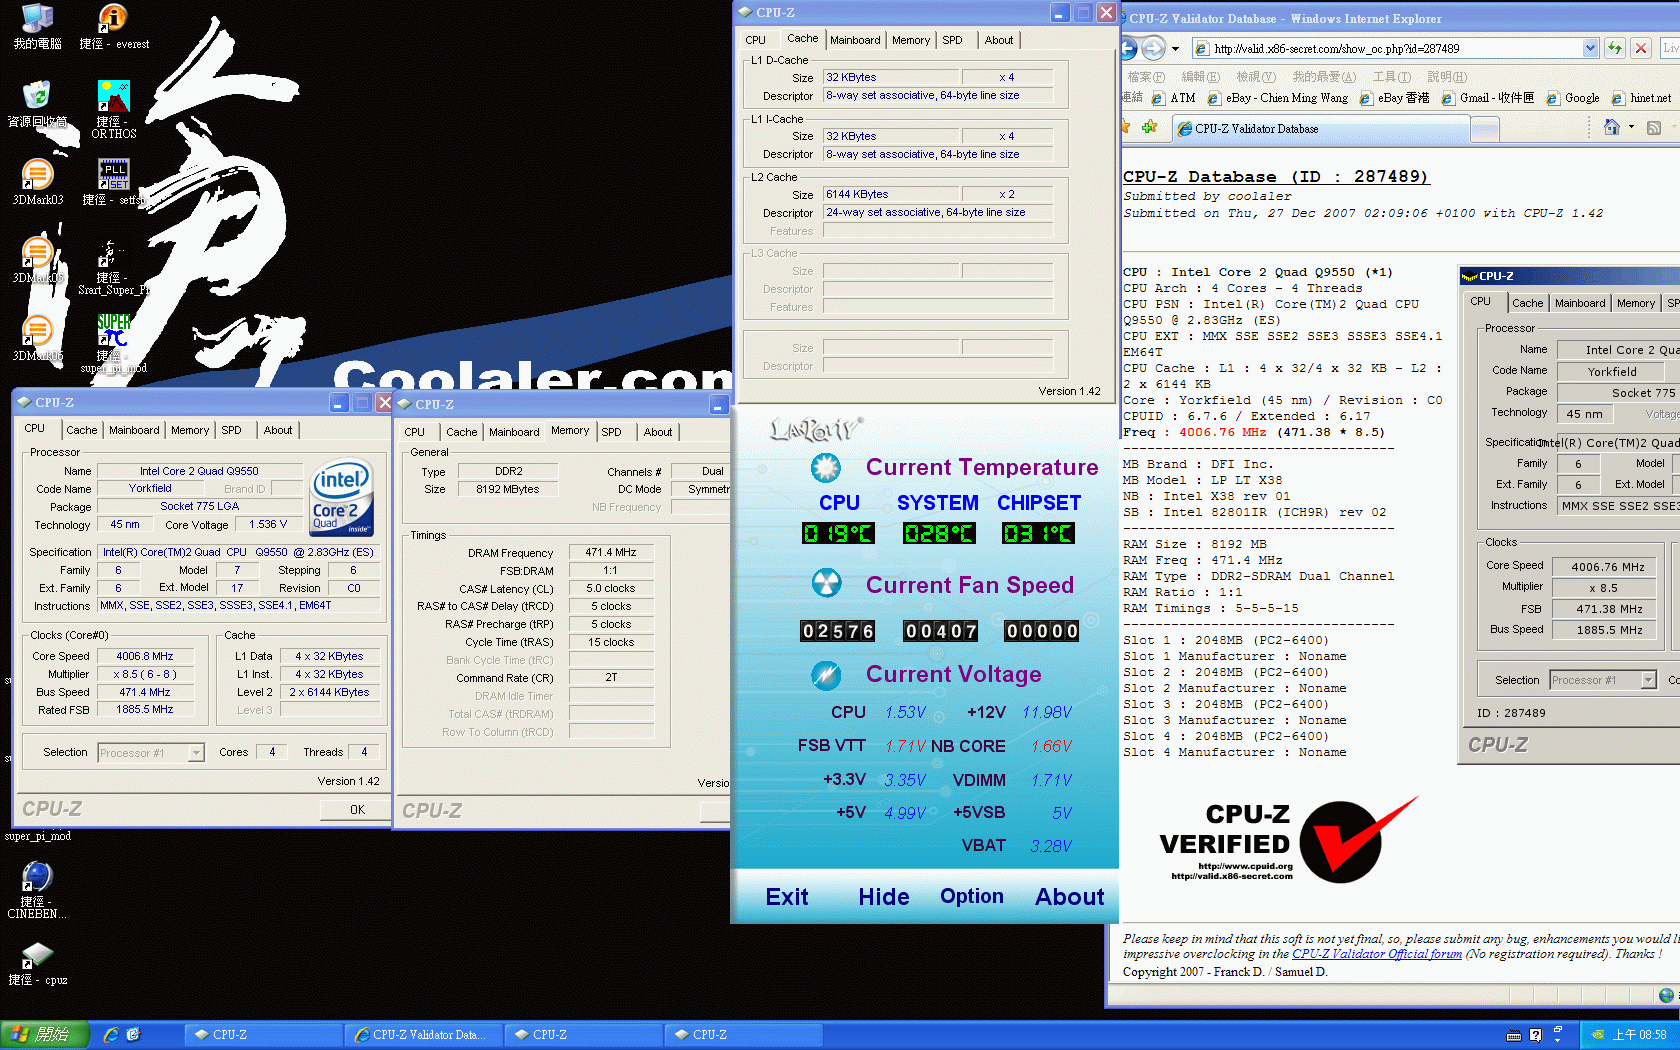Screen dimensions: 1680x1050
Task: Launch the 3DMark05 desktop icon
Action: coord(37,252)
